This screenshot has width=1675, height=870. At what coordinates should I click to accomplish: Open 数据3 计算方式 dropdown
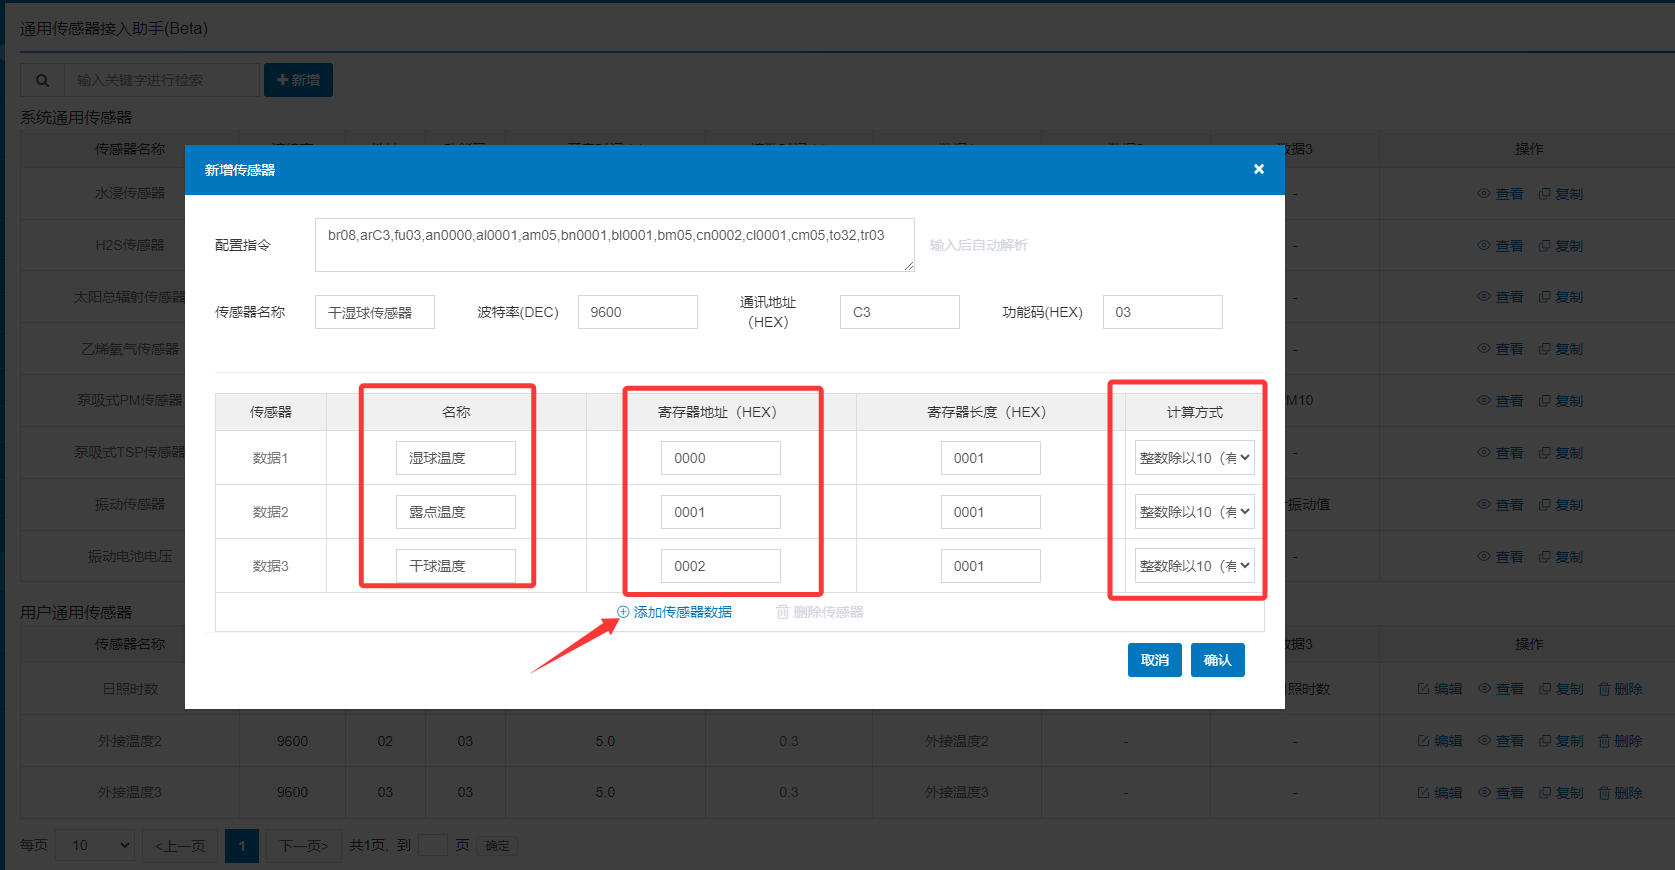(1195, 566)
